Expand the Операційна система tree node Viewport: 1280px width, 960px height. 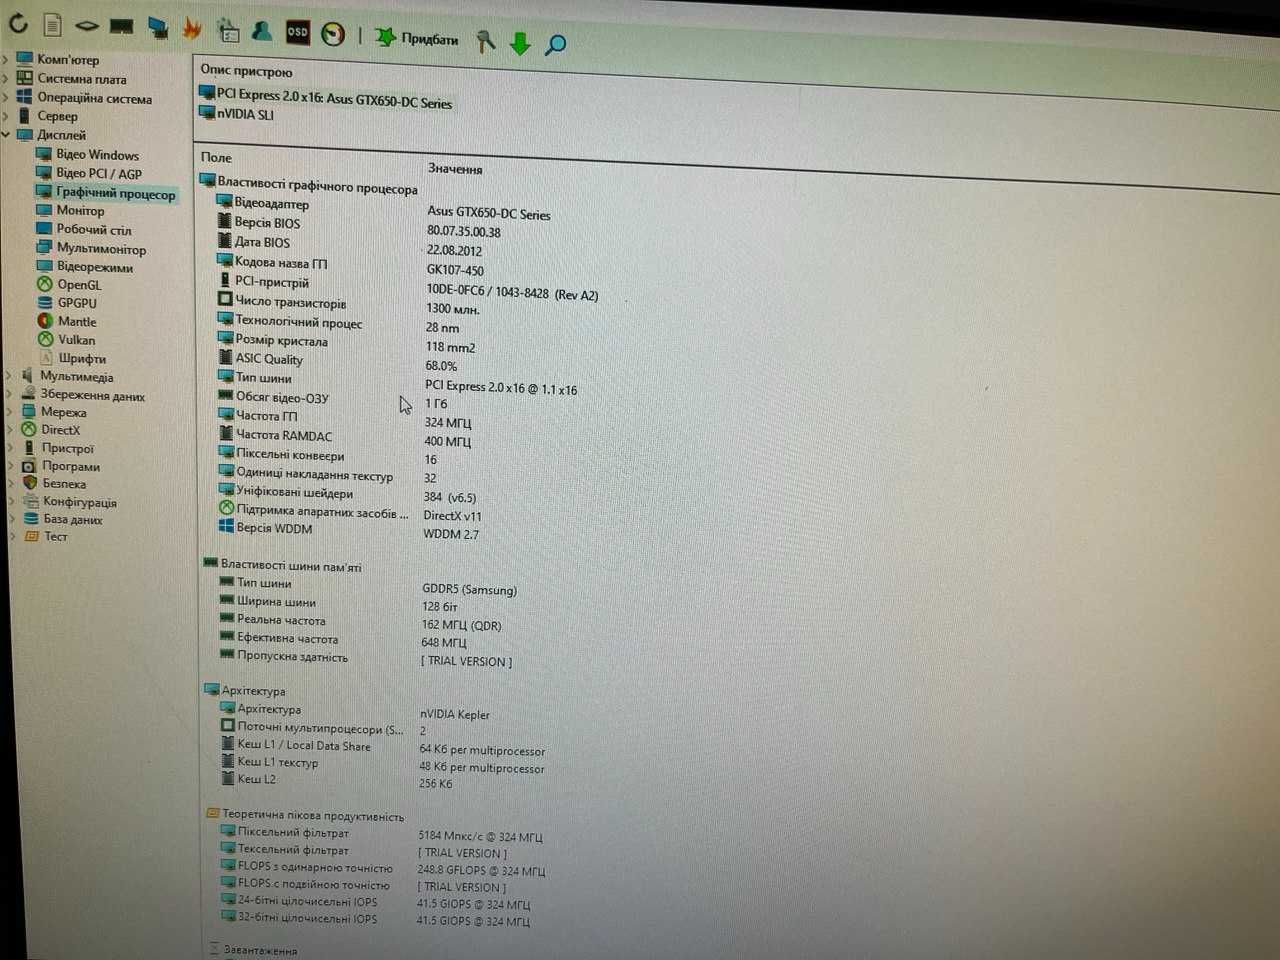point(6,97)
